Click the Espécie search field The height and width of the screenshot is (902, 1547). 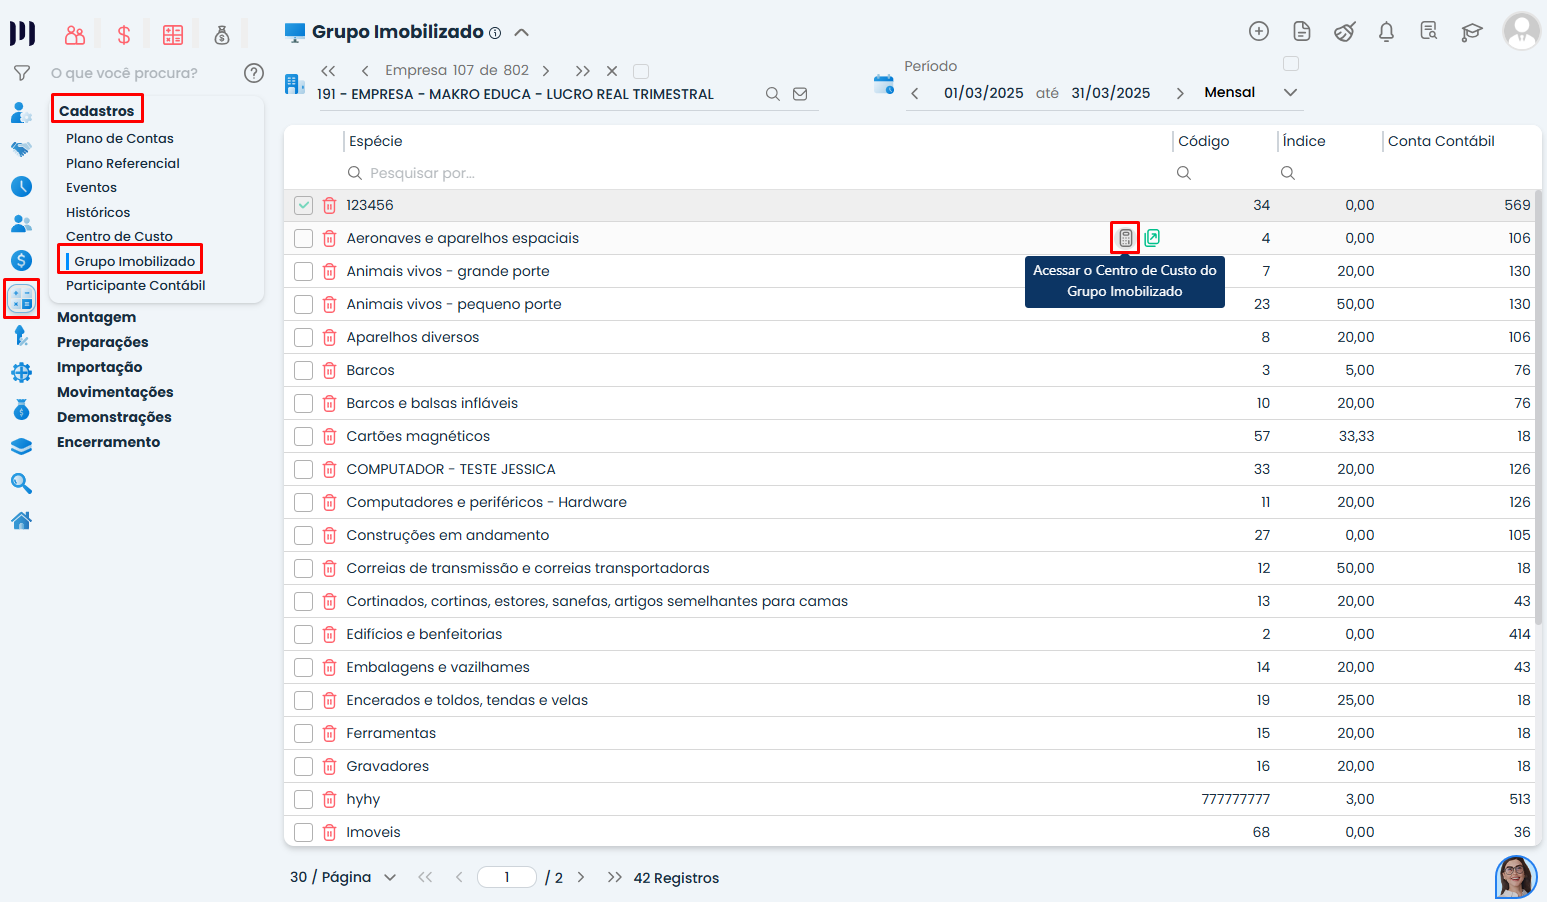[750, 173]
